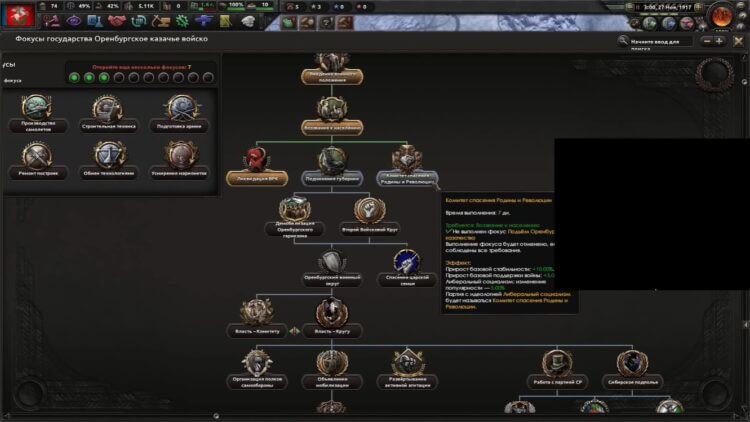The width and height of the screenshot is (750, 422).
Task: Click the stability value 49%
Action: 84,6
